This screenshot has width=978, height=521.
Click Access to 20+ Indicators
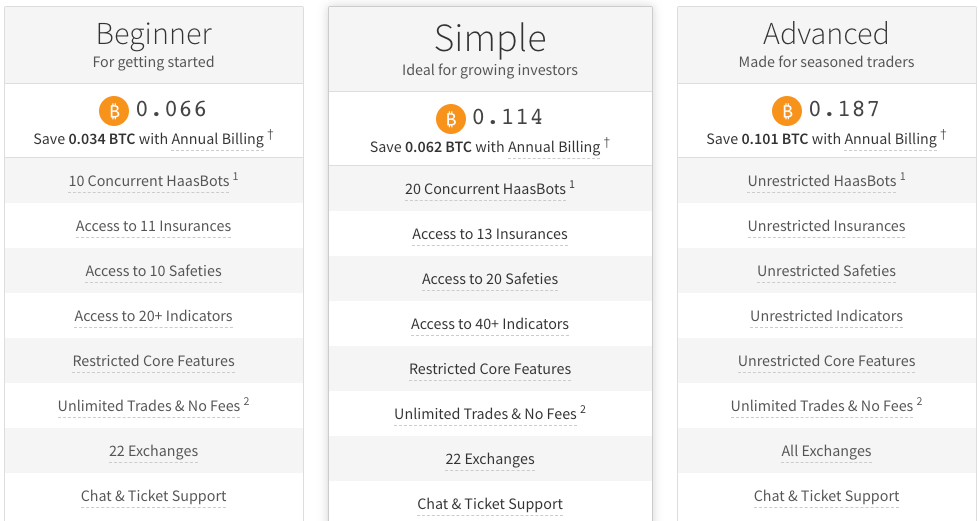pyautogui.click(x=153, y=316)
